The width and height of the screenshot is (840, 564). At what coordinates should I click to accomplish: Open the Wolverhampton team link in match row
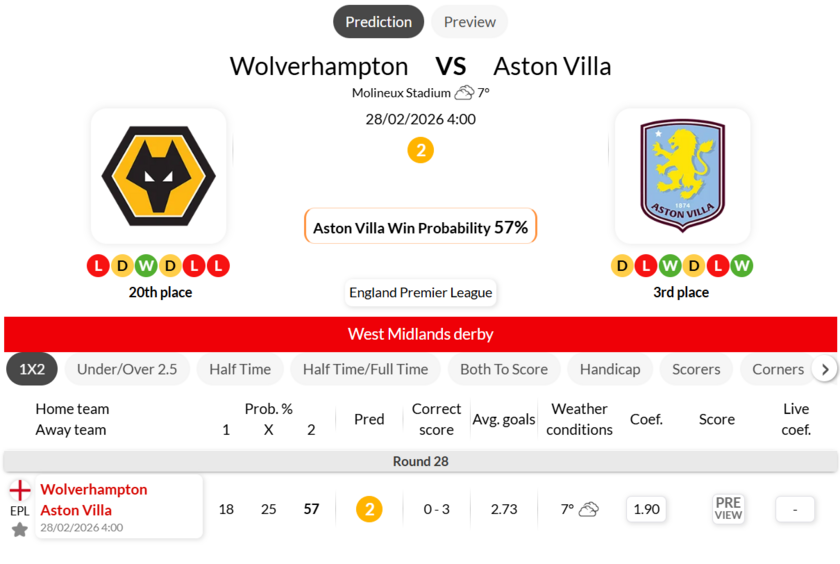pyautogui.click(x=94, y=489)
